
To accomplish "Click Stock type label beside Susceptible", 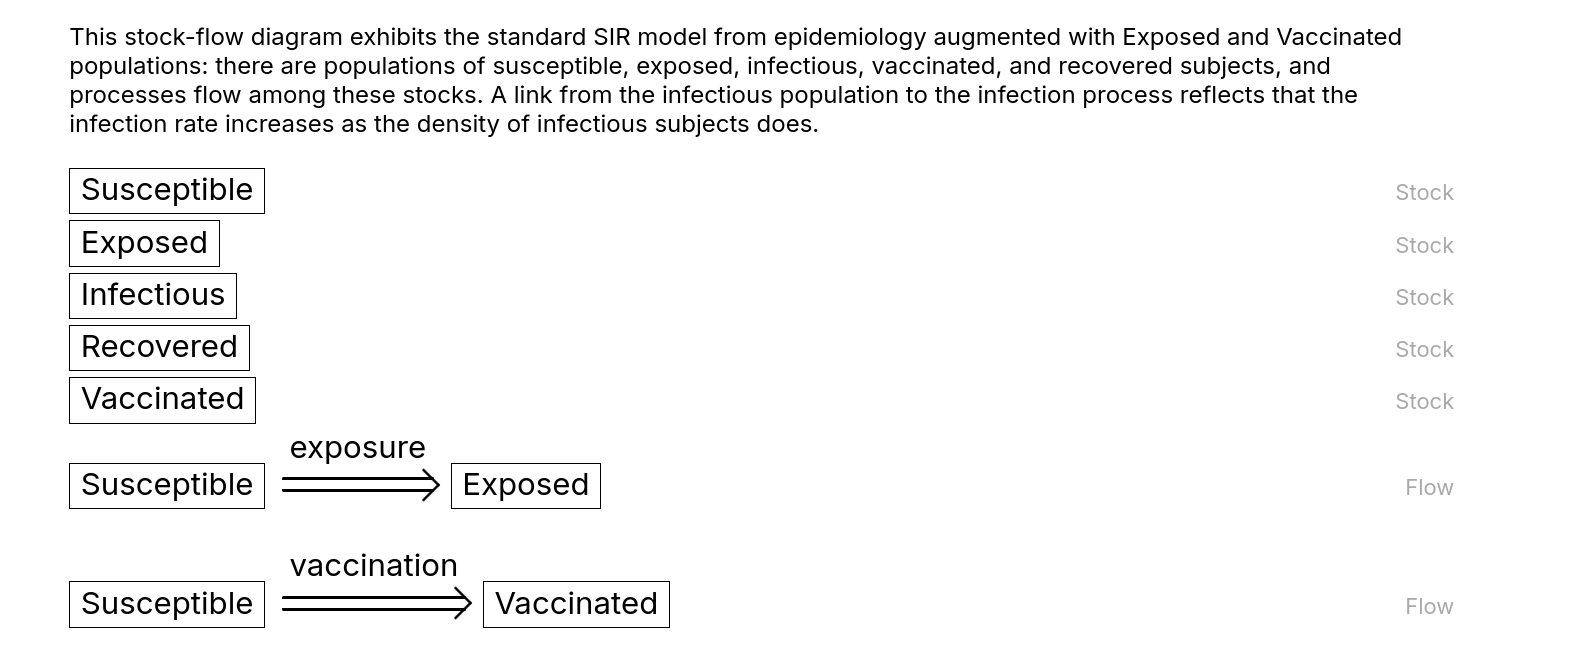I will pyautogui.click(x=1424, y=192).
